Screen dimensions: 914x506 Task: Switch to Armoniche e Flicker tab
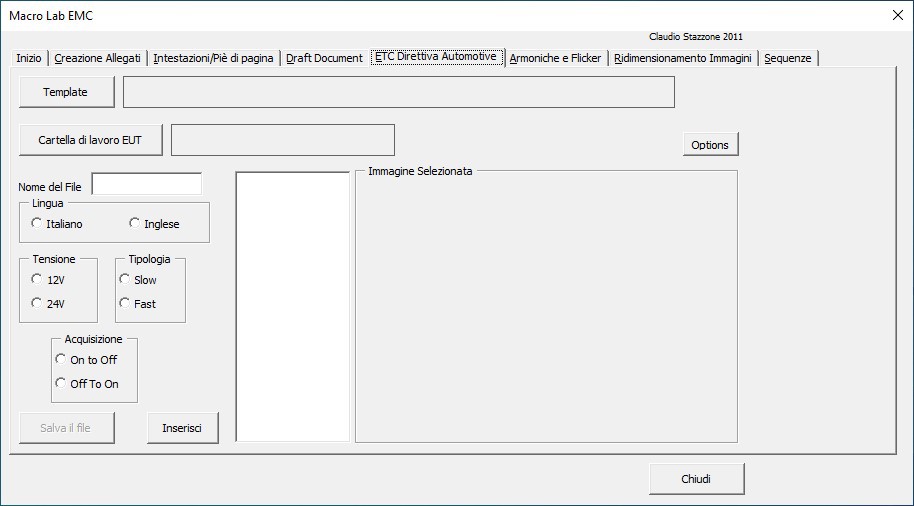point(555,58)
